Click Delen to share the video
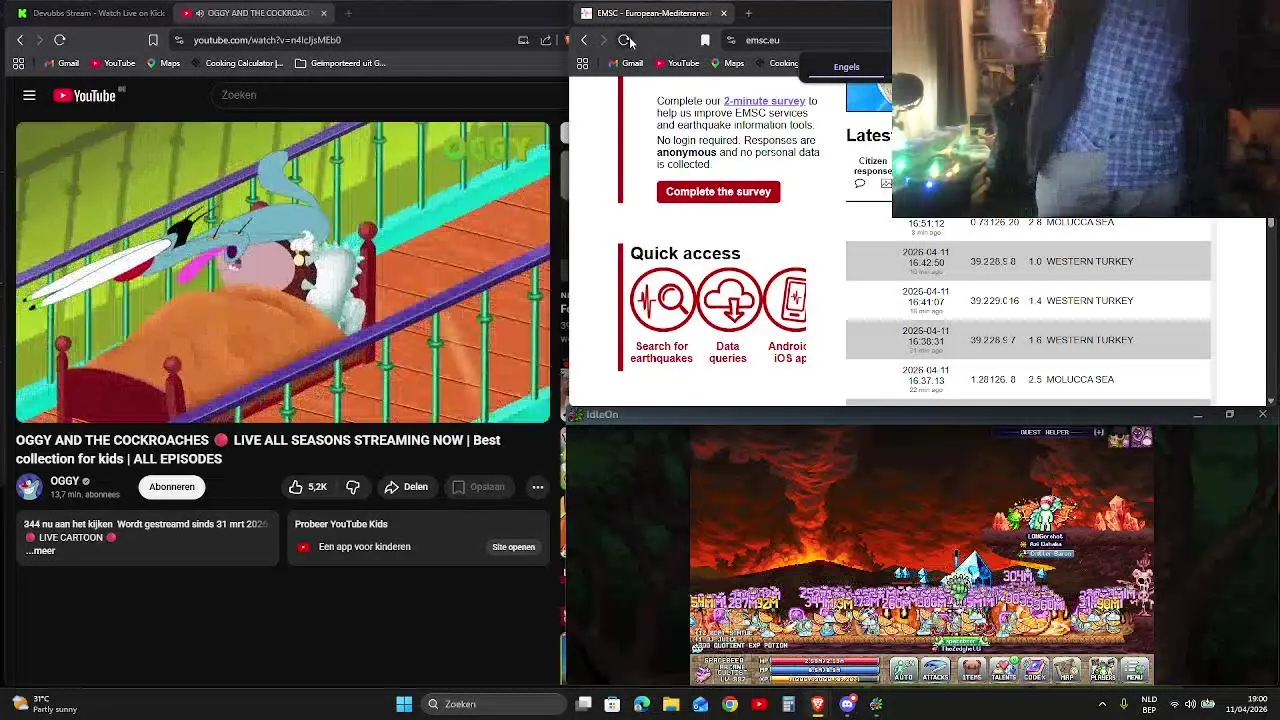The width and height of the screenshot is (1280, 720). [x=406, y=487]
